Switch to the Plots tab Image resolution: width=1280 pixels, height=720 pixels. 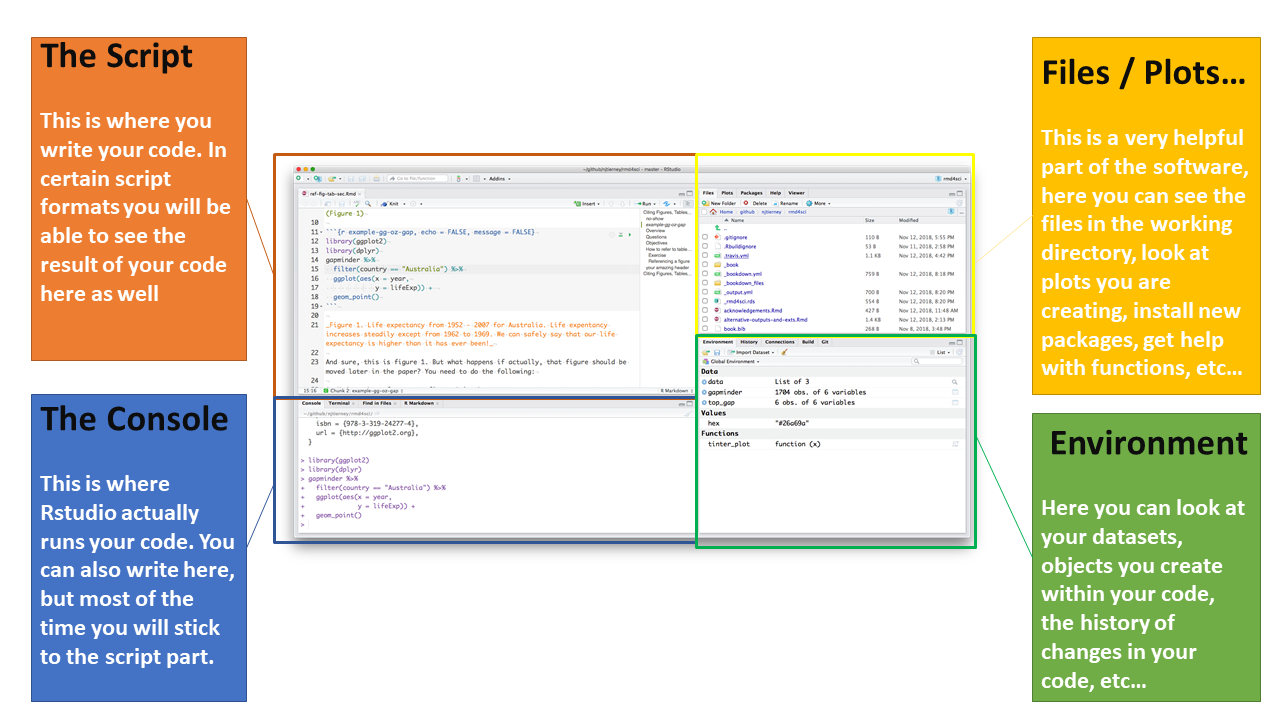point(727,193)
